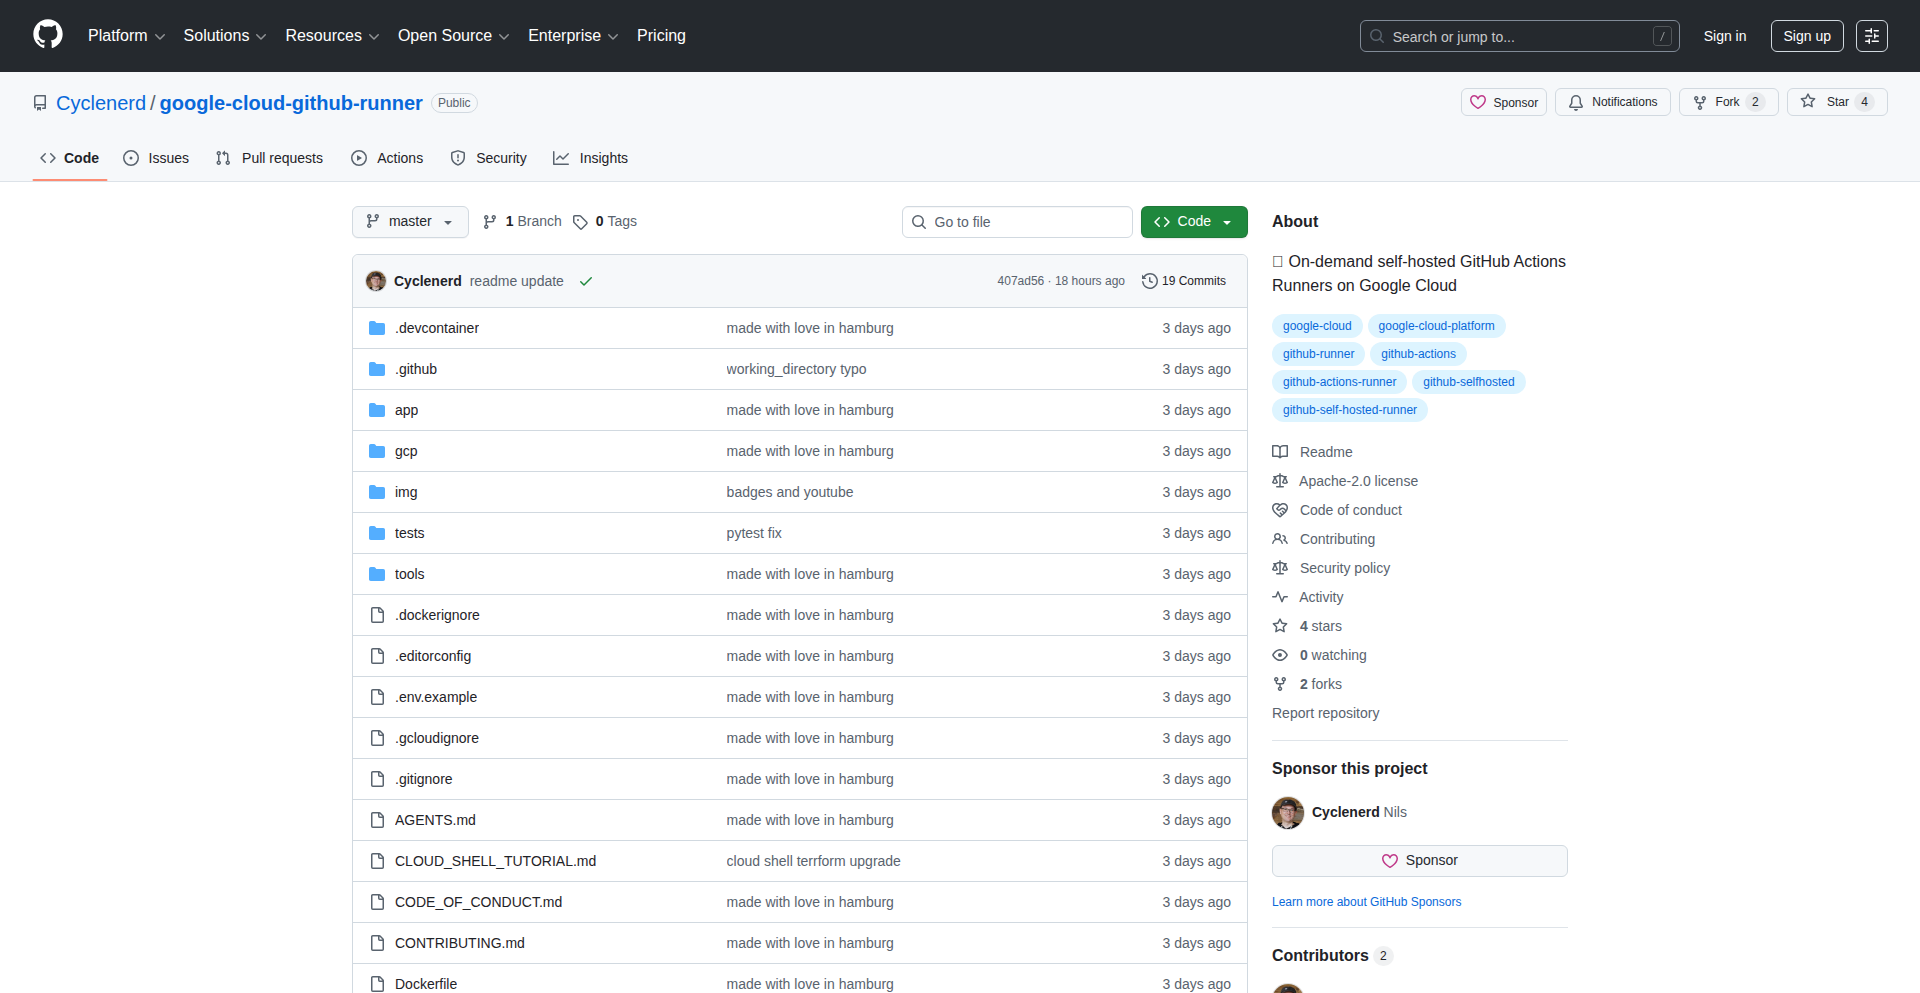Click the Fork button
The width and height of the screenshot is (1920, 993).
(1726, 101)
